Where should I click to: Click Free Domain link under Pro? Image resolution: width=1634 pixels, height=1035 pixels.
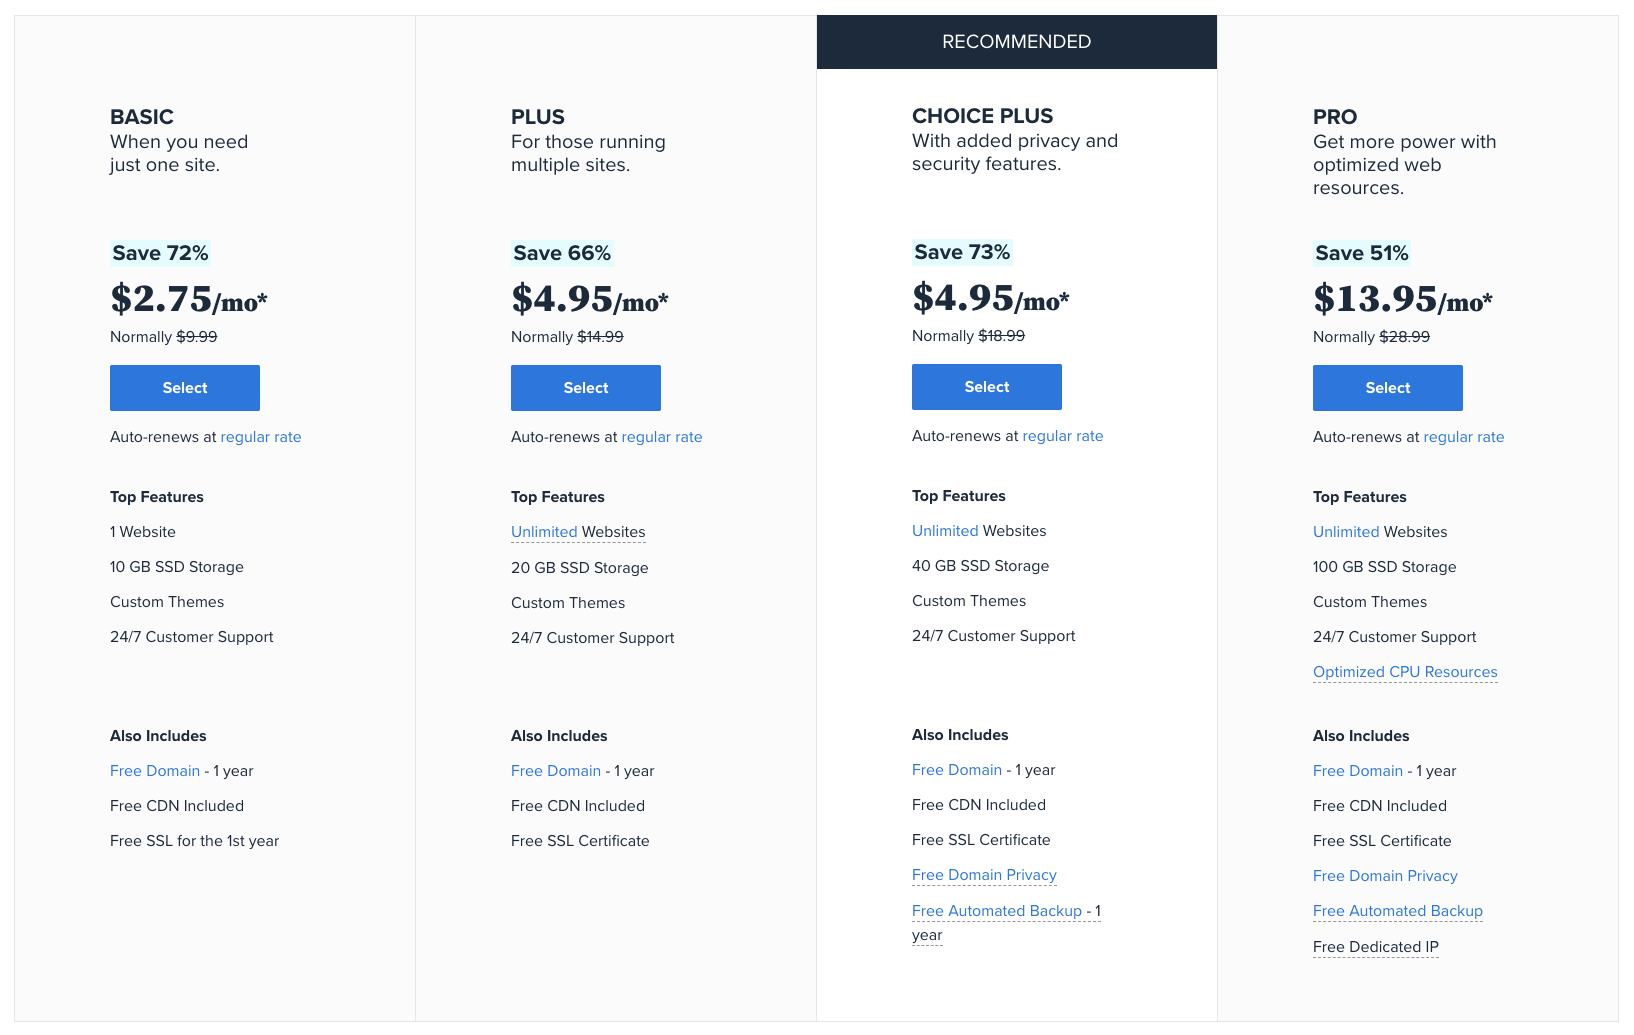(x=1358, y=770)
